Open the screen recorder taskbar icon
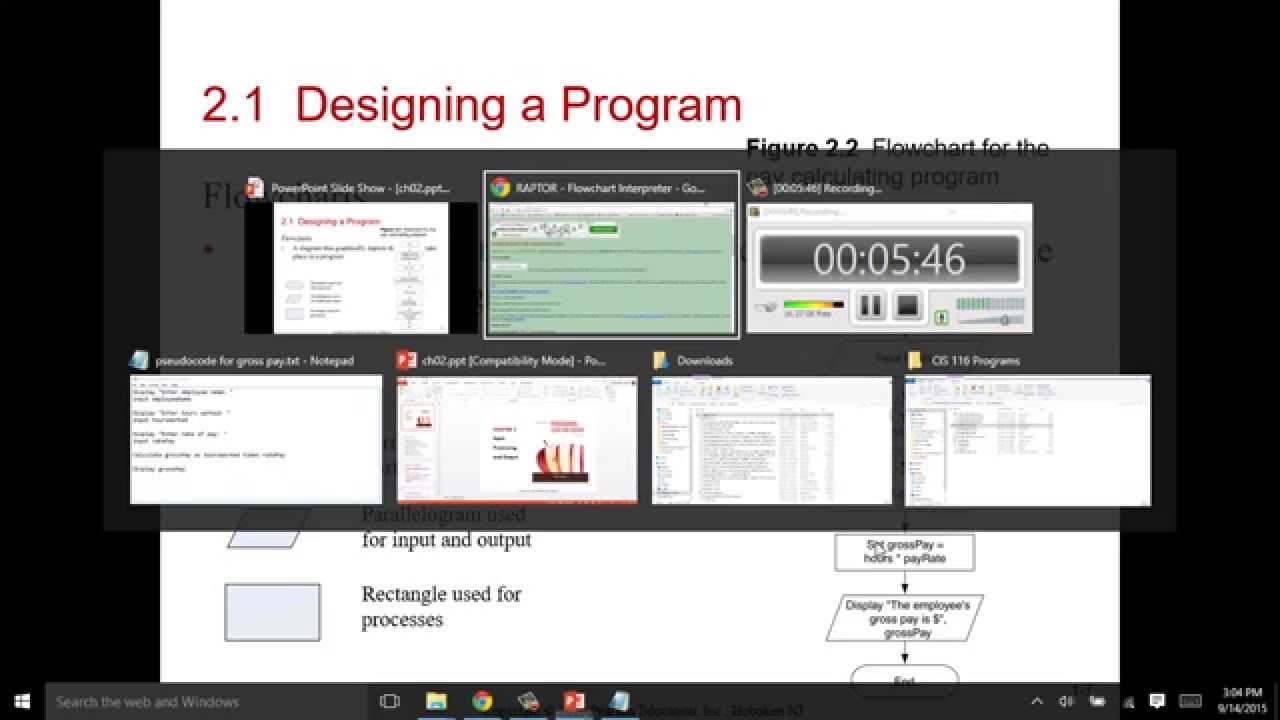 tap(528, 701)
